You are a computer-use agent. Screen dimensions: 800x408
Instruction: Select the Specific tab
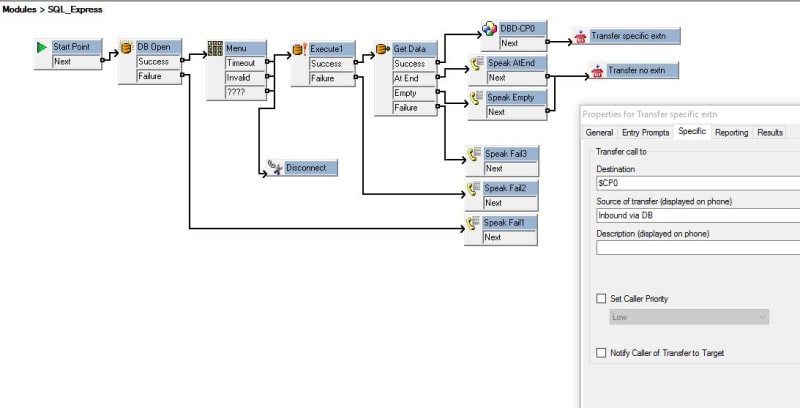click(692, 132)
